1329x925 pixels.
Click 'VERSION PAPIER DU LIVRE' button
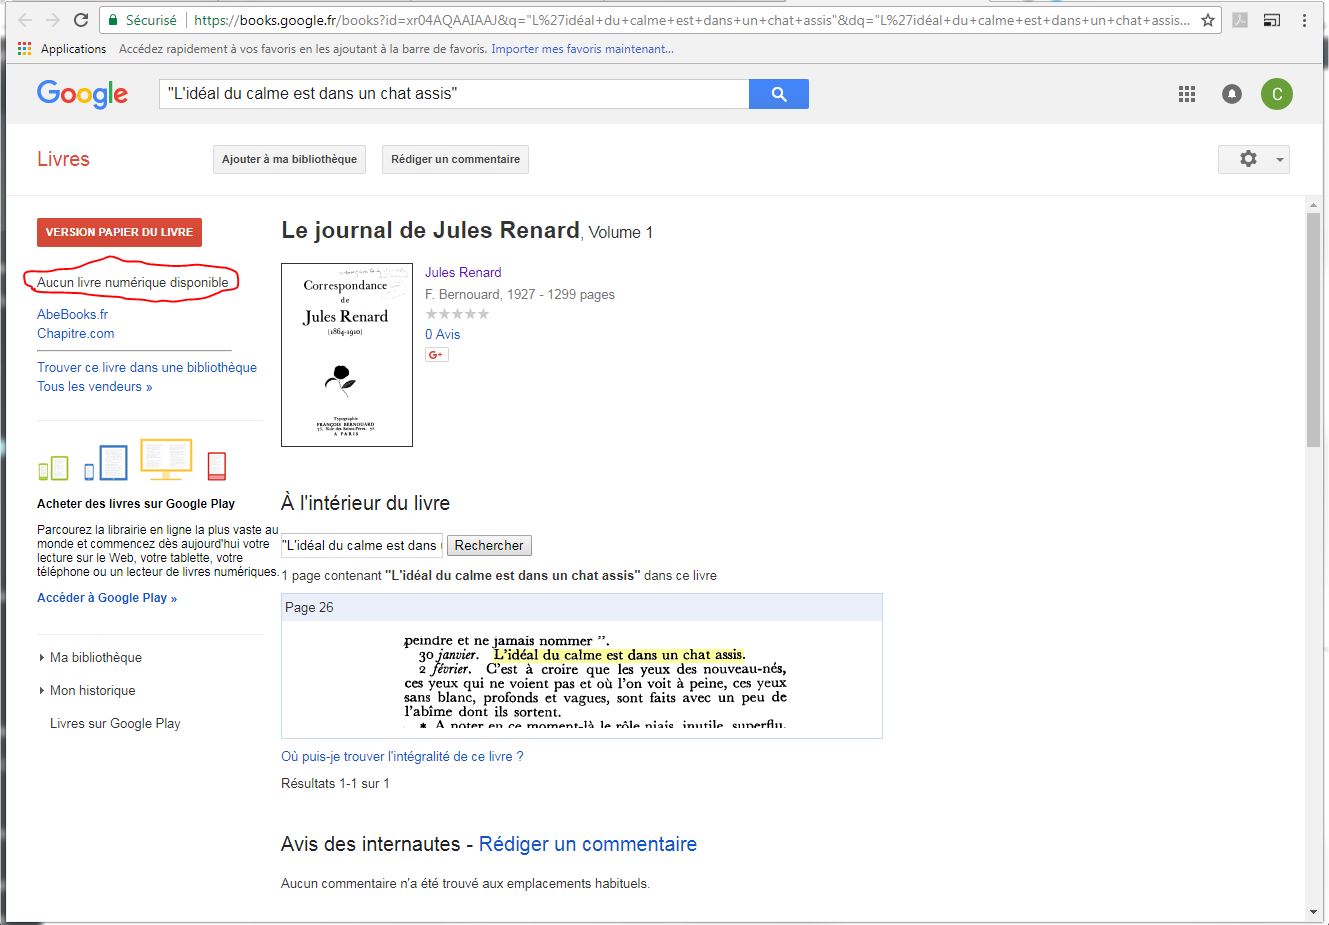tap(119, 232)
